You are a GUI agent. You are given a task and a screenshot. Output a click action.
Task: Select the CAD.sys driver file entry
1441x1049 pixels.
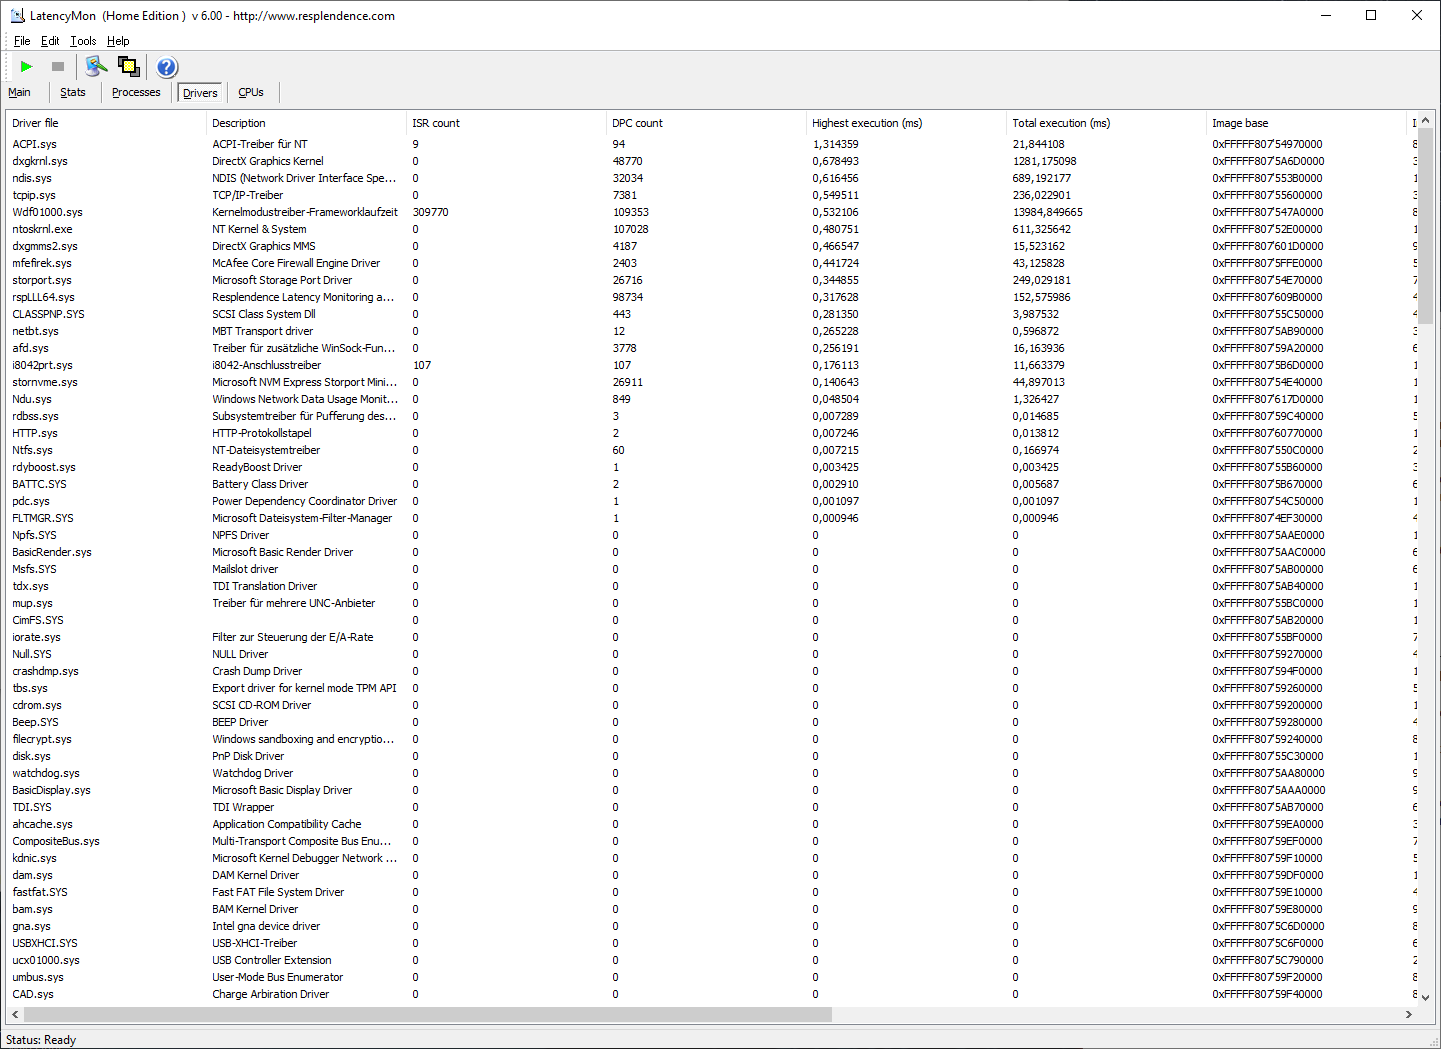[x=33, y=994]
